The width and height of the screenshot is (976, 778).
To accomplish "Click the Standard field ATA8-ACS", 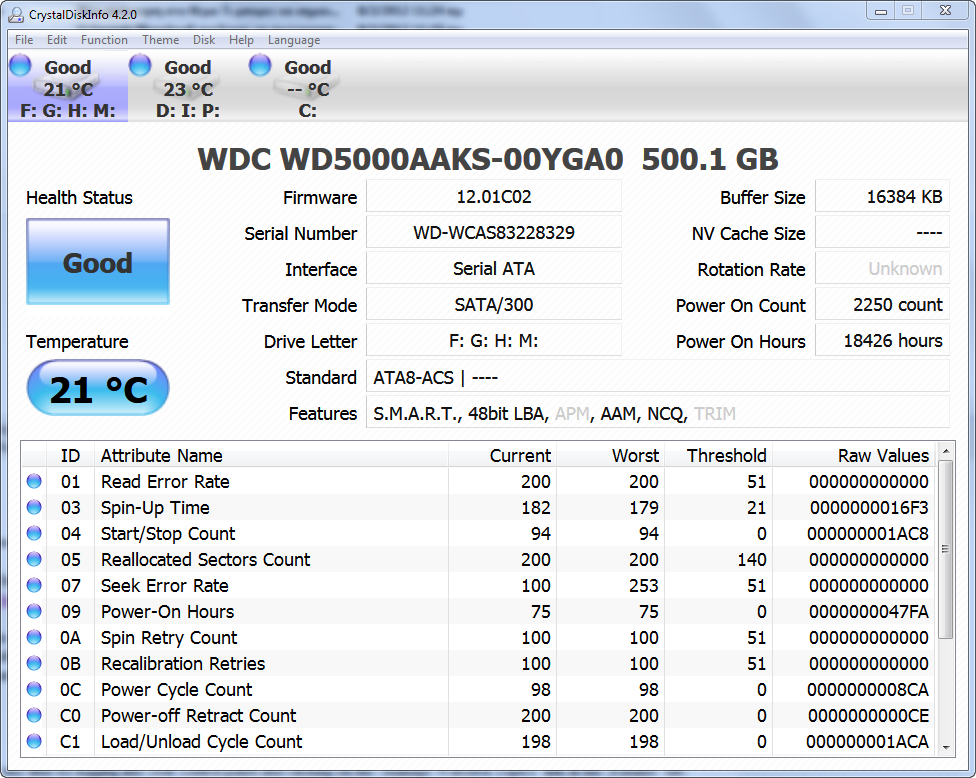I will tap(658, 377).
